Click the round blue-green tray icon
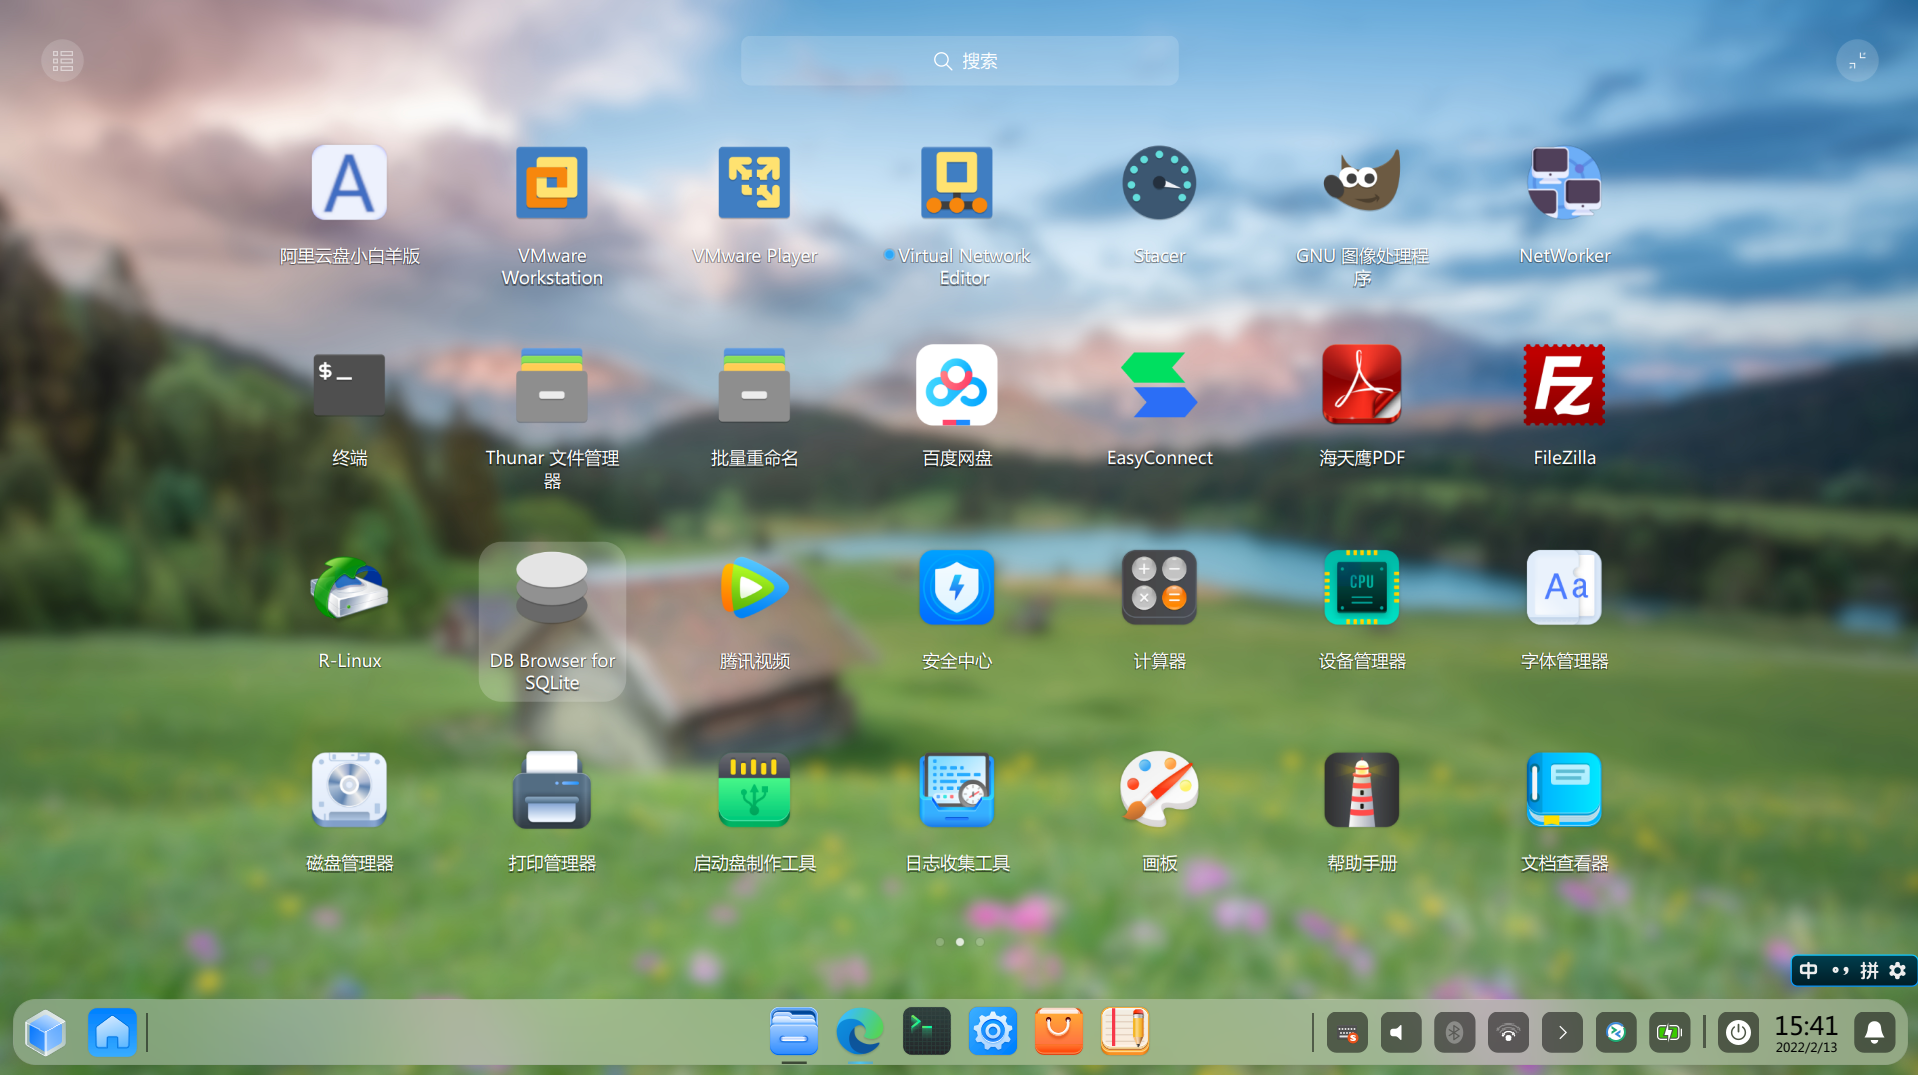The image size is (1918, 1075). point(1616,1033)
